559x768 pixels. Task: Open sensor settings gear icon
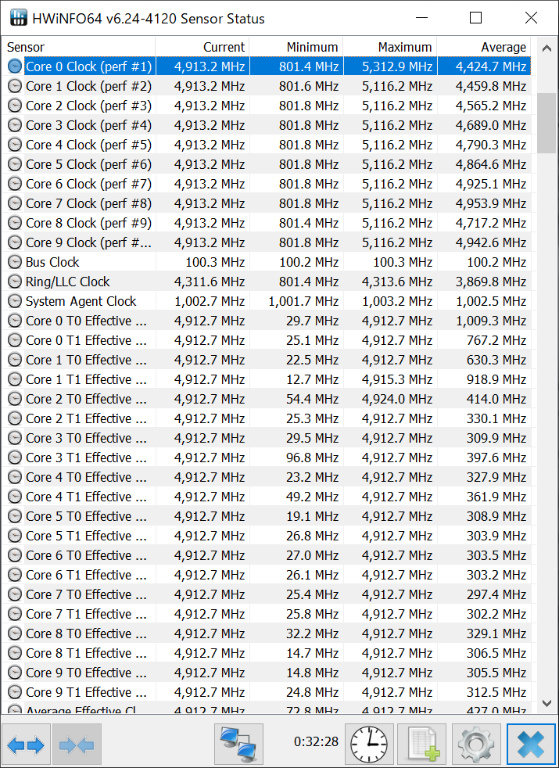(x=476, y=744)
